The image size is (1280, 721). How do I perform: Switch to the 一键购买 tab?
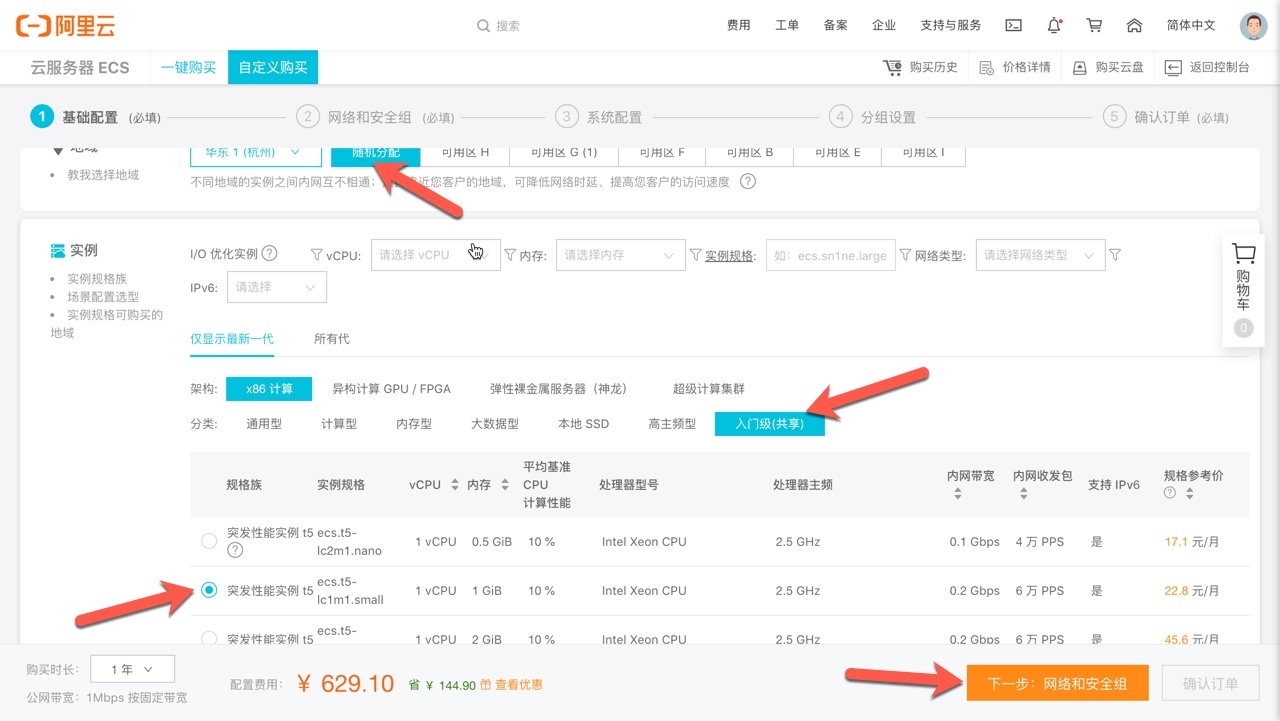188,67
